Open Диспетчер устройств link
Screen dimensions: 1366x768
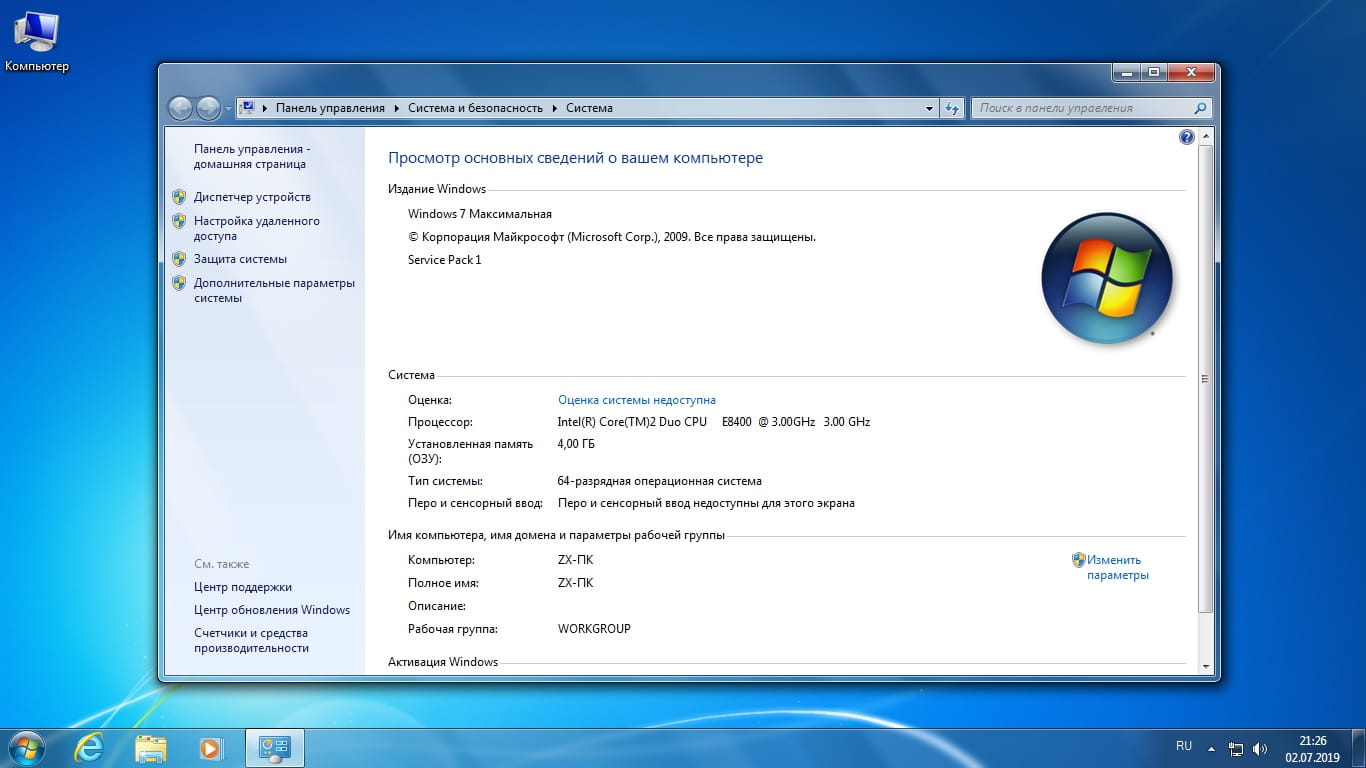[x=252, y=197]
